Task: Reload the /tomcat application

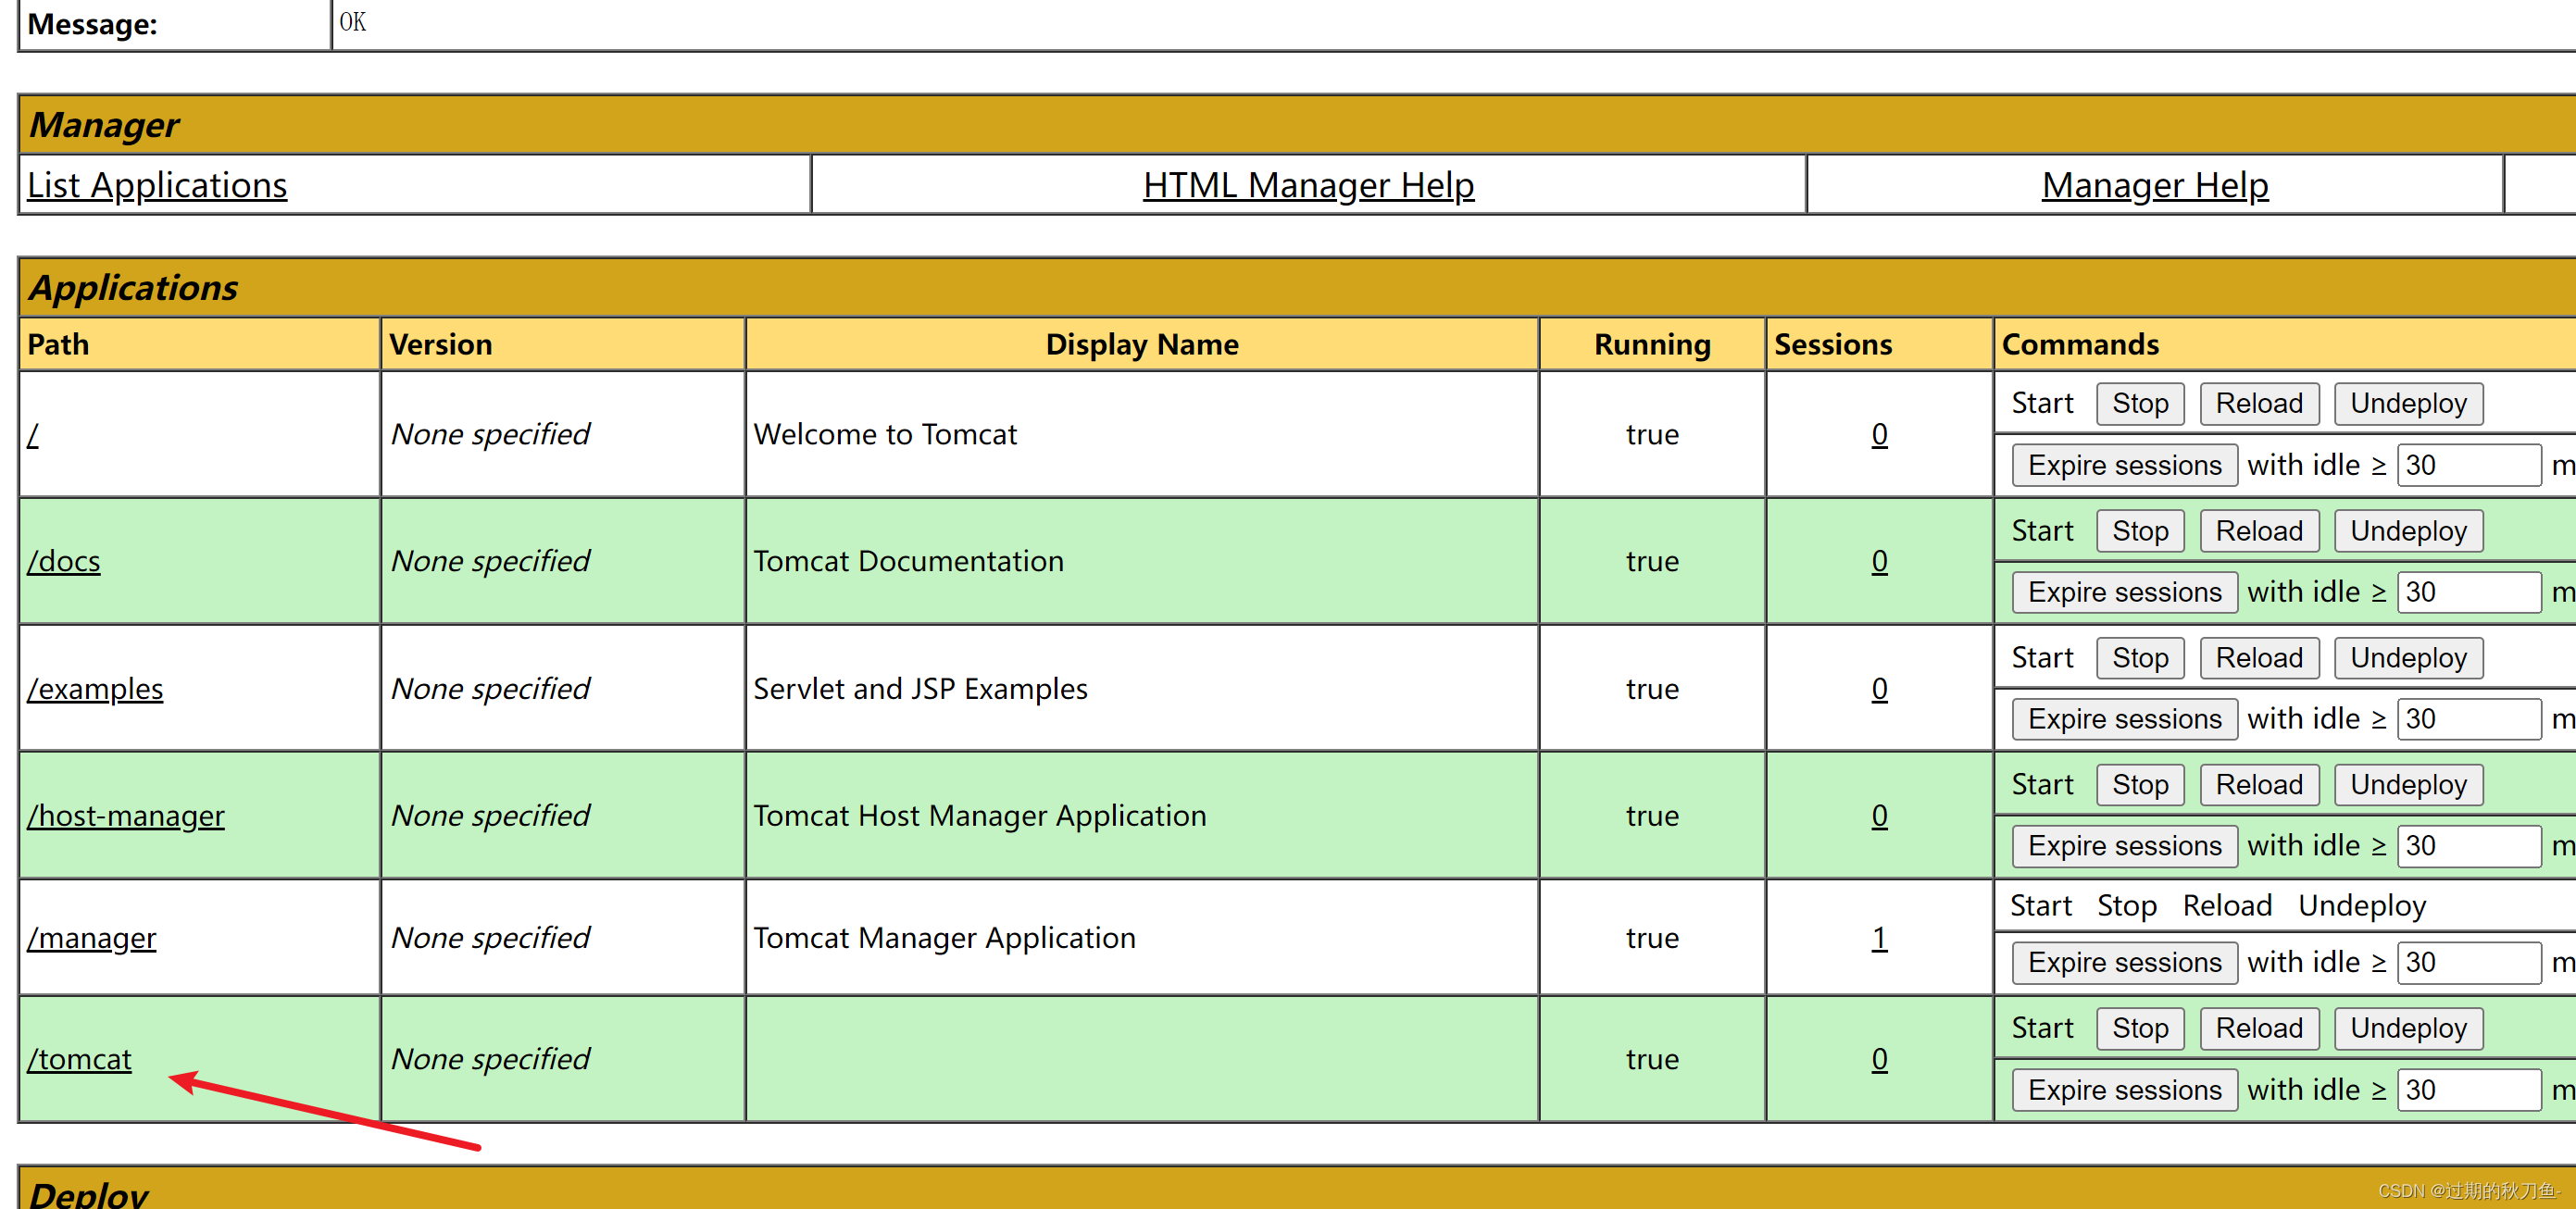Action: point(2259,1029)
